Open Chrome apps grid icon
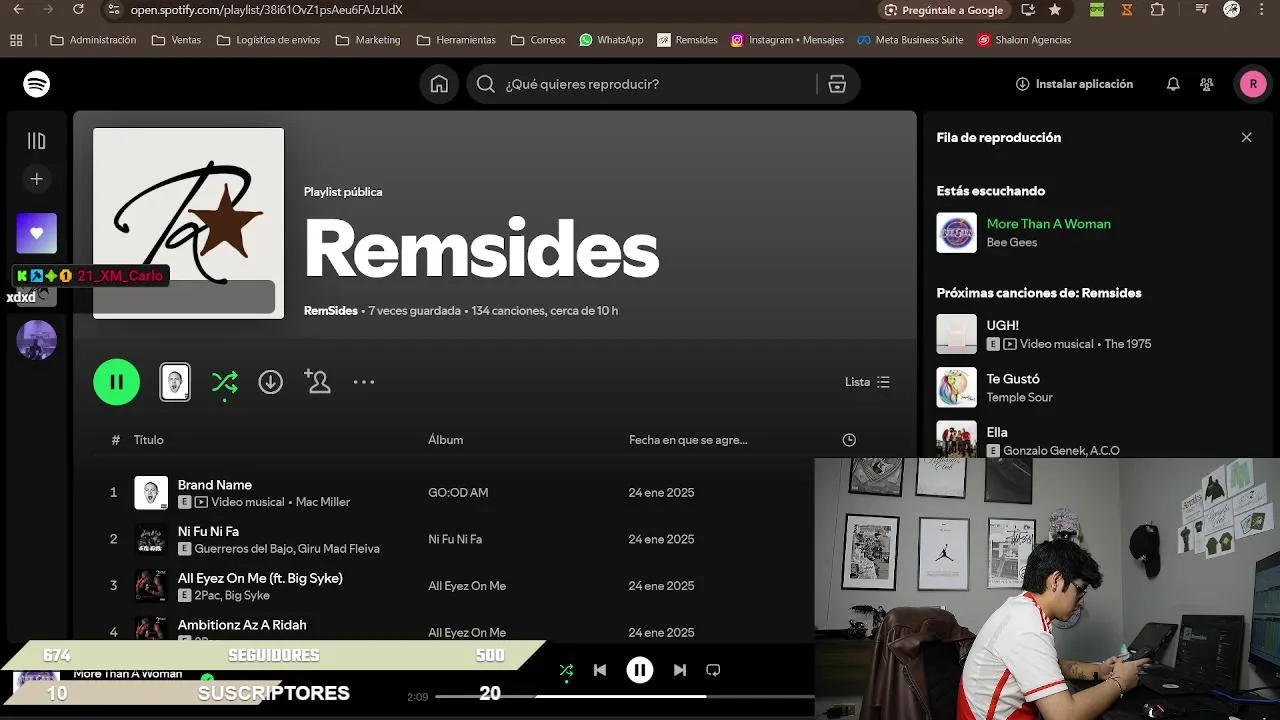Screen dimensions: 1280x720 click(16, 40)
